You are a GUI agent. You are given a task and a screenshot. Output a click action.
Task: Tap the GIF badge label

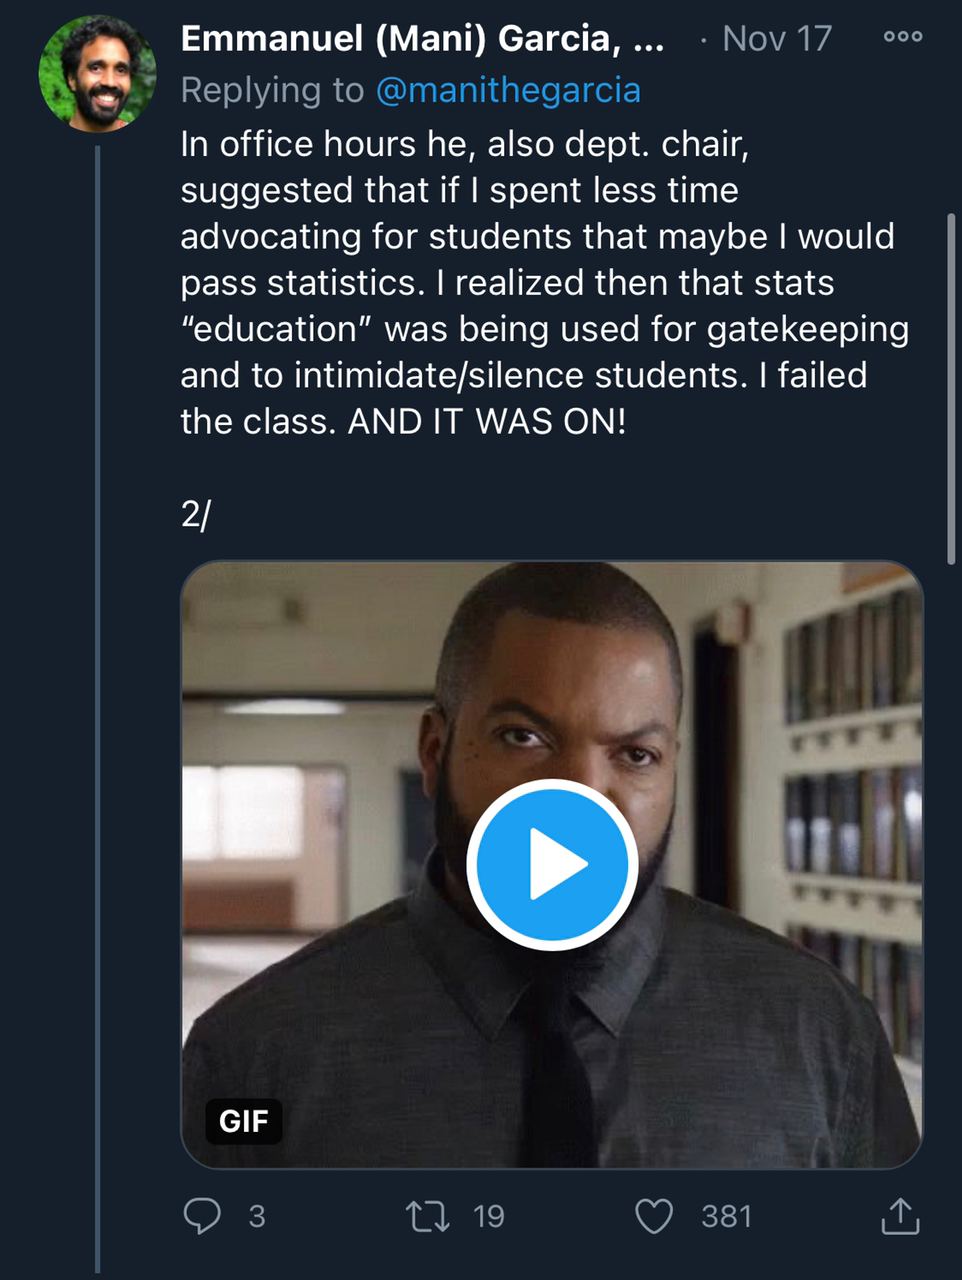point(244,1121)
